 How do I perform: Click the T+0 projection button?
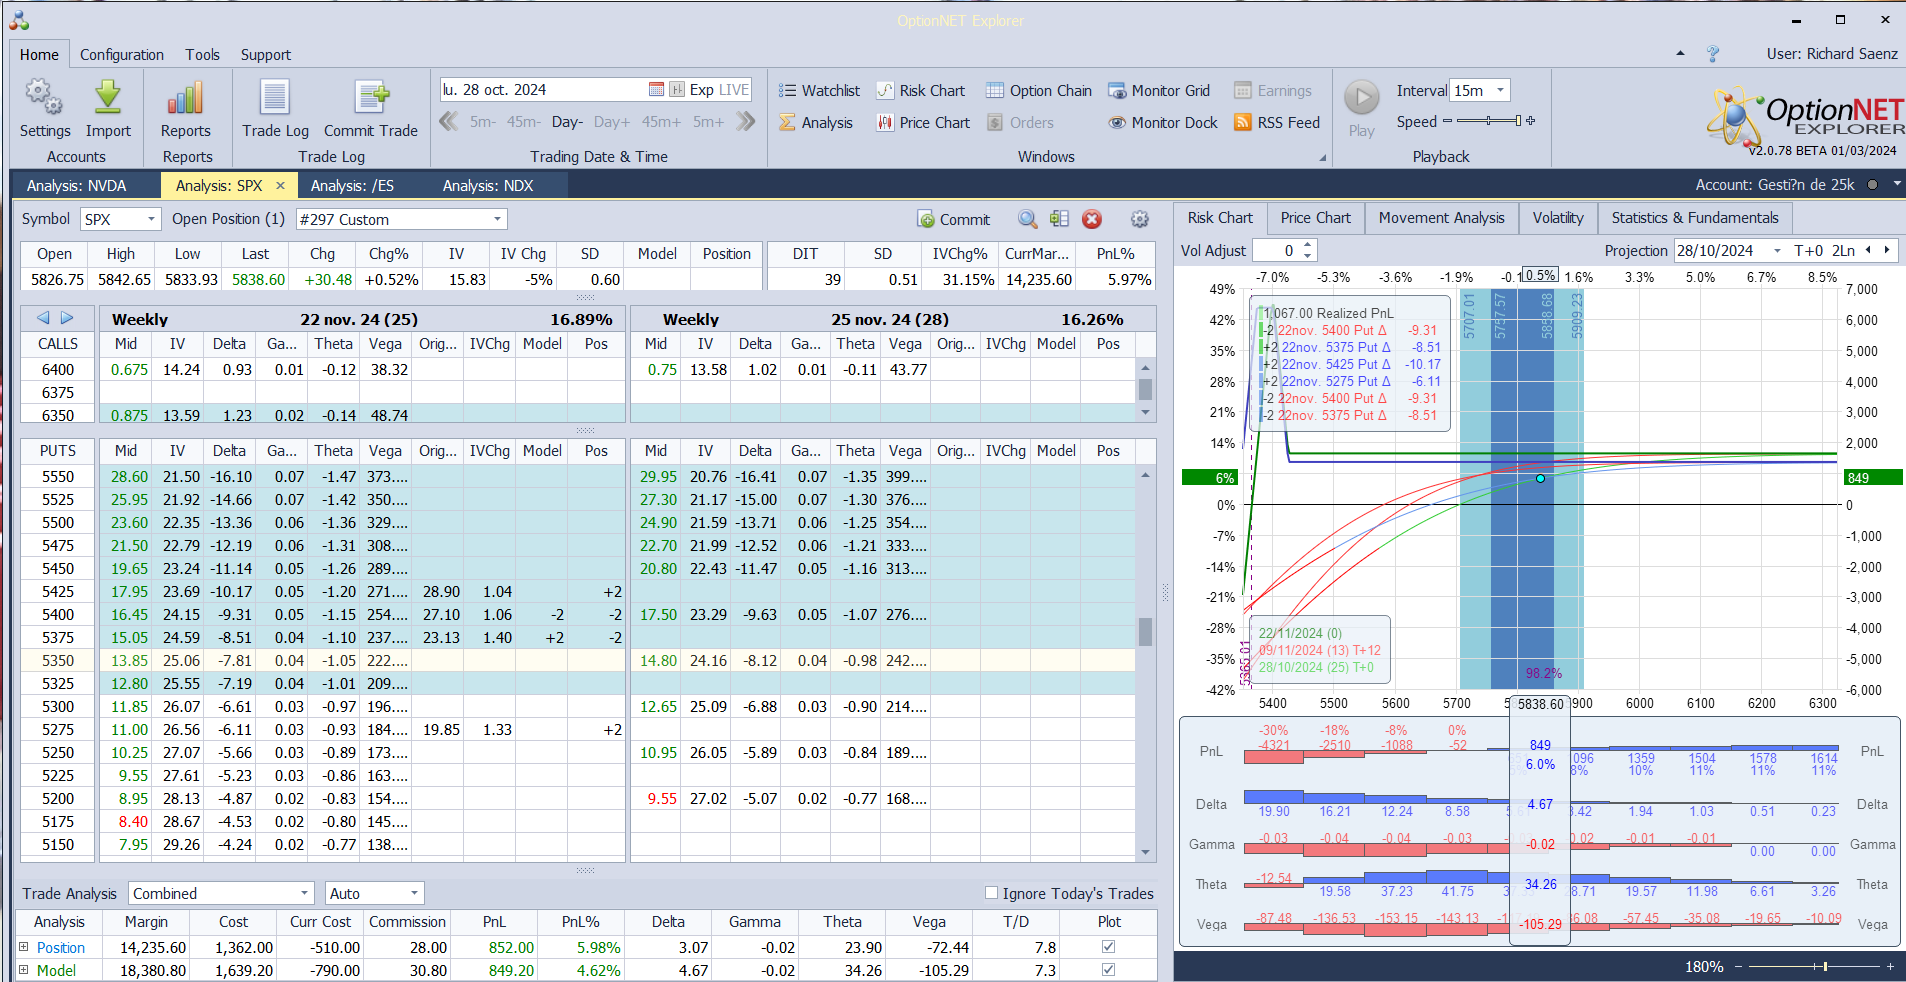(x=1808, y=251)
